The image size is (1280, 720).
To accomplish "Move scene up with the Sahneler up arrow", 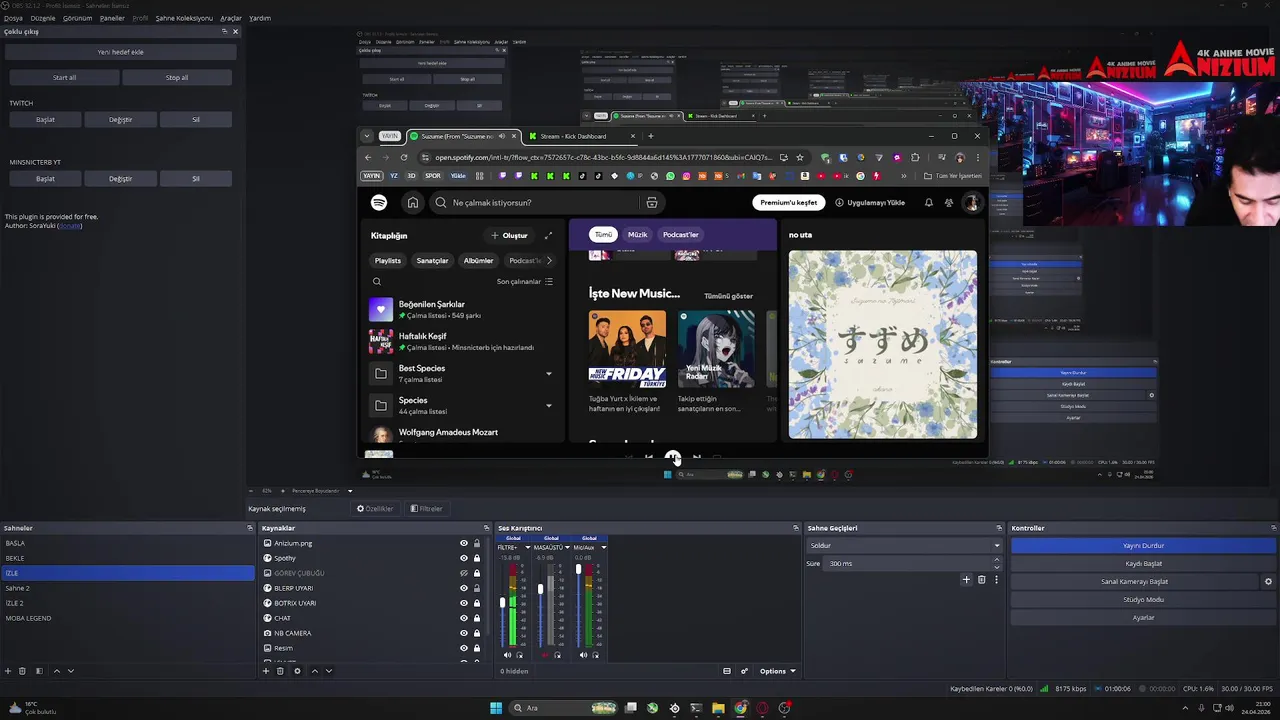I will [56, 671].
